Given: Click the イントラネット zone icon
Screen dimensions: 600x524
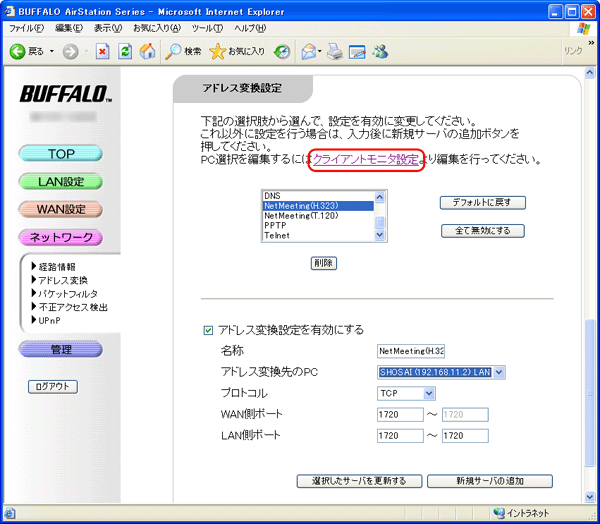Looking at the screenshot, I should [x=499, y=513].
